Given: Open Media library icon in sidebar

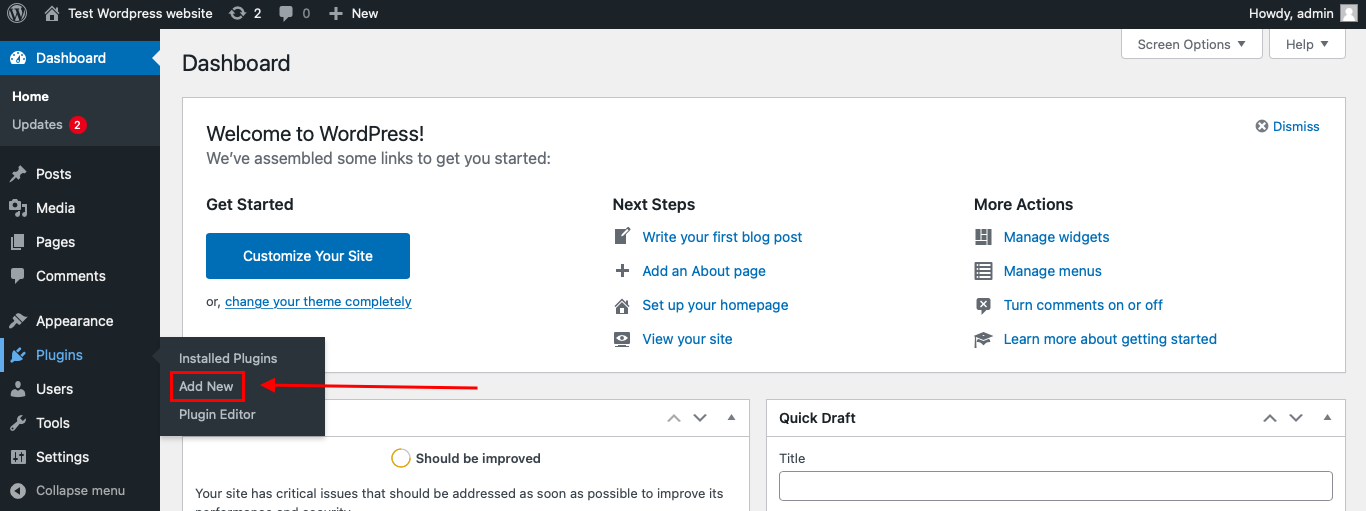Looking at the screenshot, I should click(x=18, y=208).
